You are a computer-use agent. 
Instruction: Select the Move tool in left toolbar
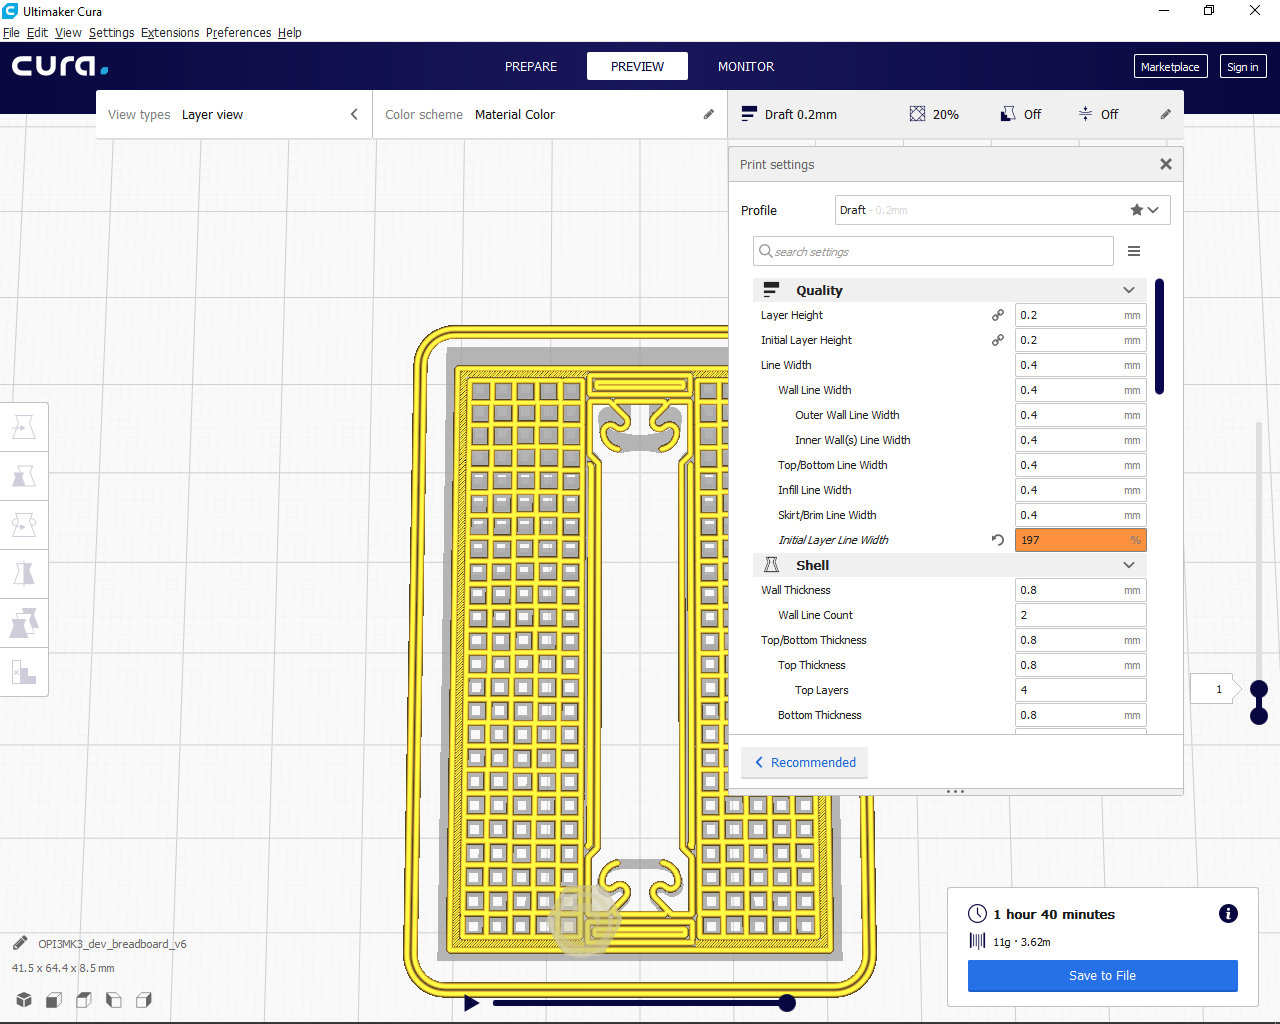(24, 427)
